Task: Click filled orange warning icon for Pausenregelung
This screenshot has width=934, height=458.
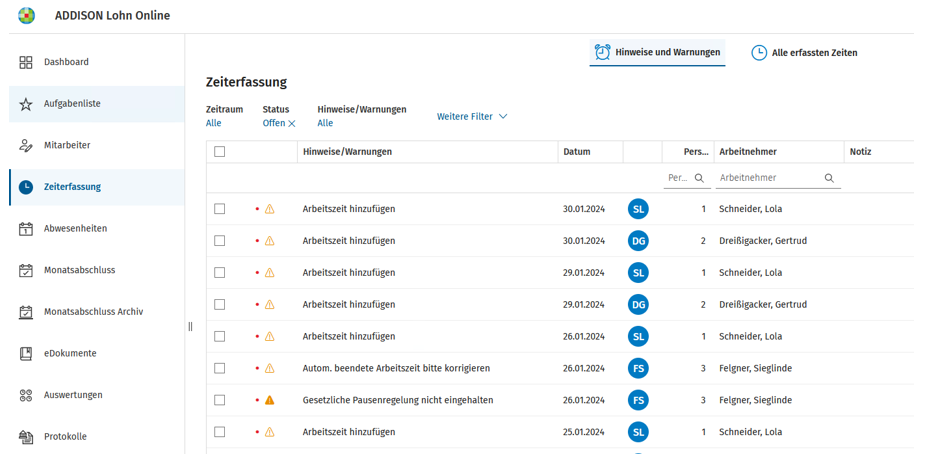Action: coord(269,400)
